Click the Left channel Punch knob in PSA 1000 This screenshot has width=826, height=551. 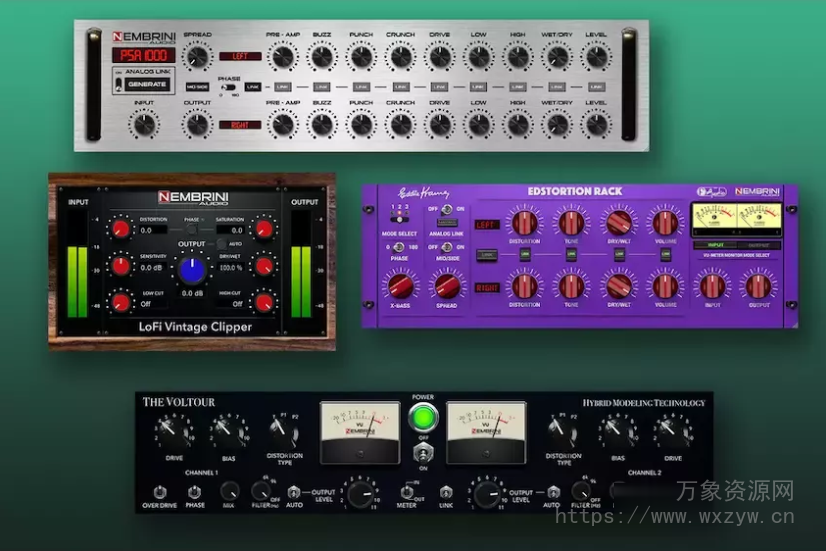pos(361,56)
